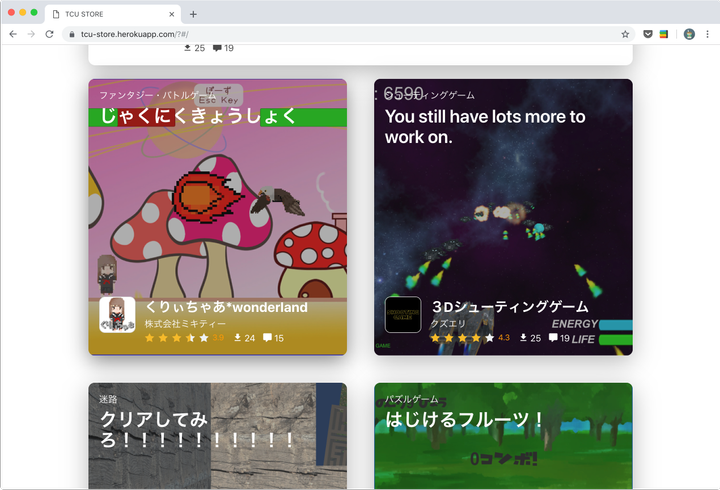Click the browser forward arrow
Viewport: 720px width, 490px height.
click(x=31, y=34)
